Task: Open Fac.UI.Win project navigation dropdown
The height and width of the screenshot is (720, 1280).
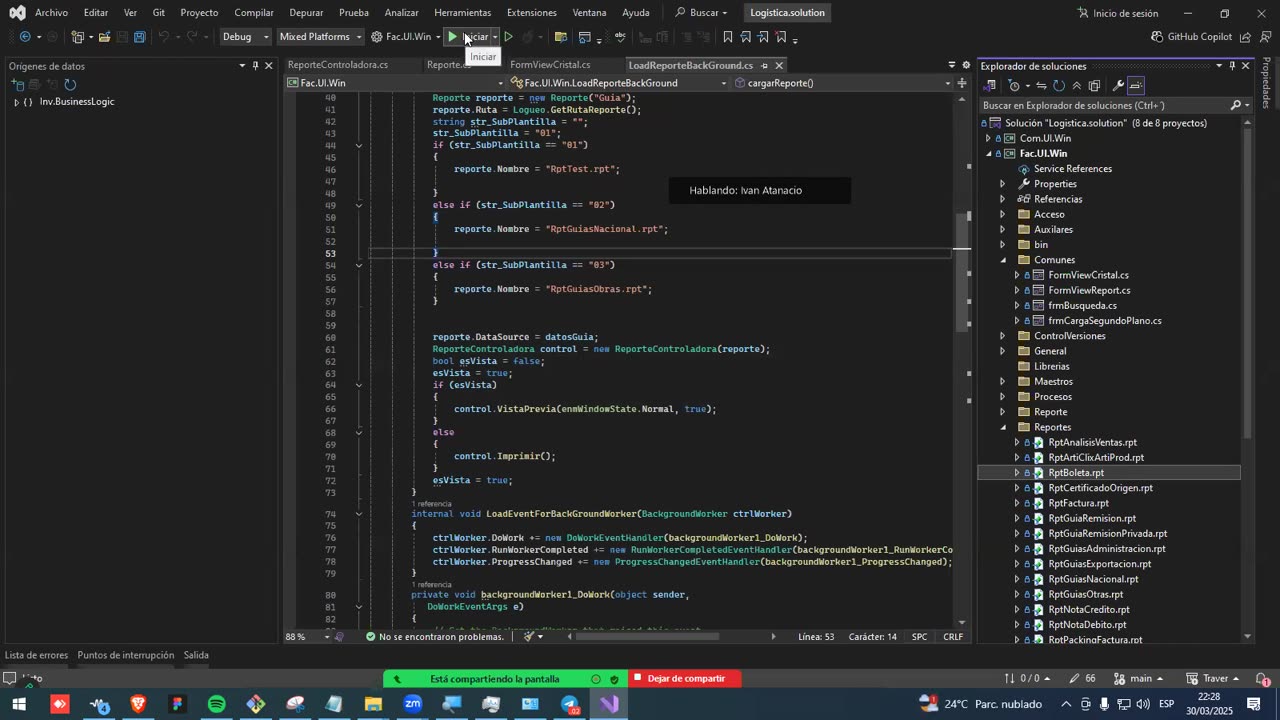Action: (x=395, y=83)
